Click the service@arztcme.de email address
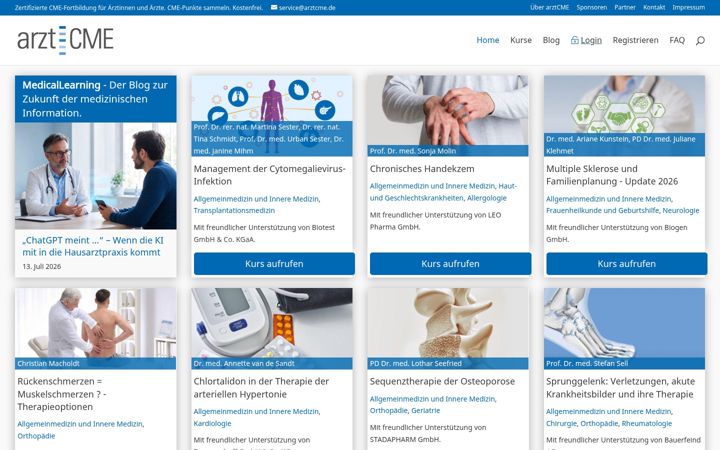 (x=307, y=7)
